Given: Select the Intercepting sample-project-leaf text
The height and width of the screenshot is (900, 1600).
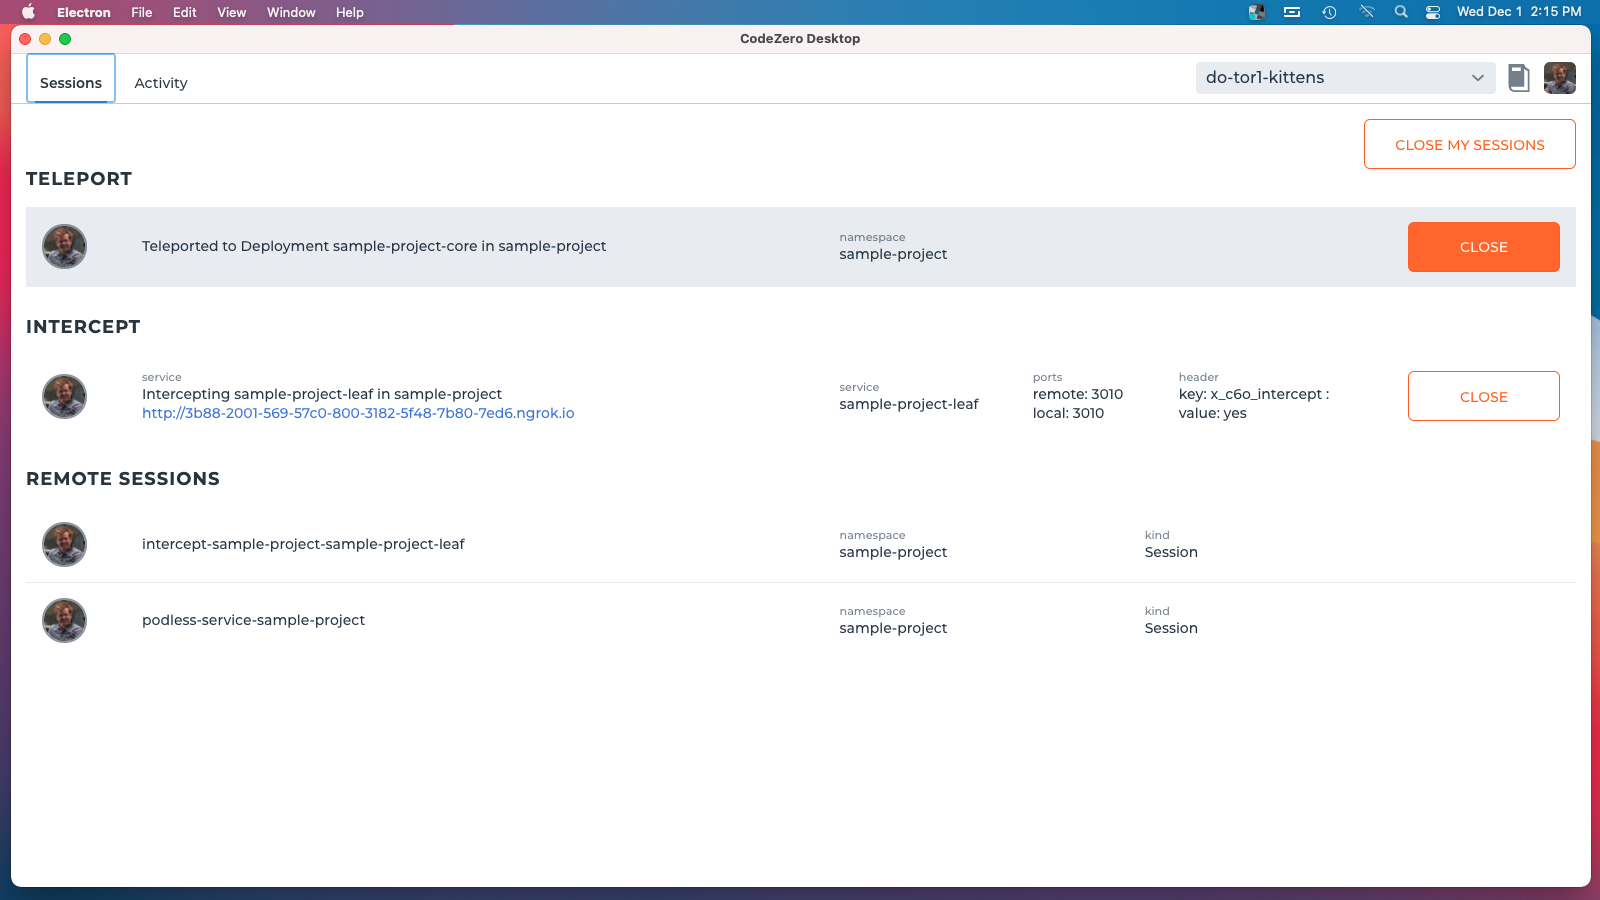Looking at the screenshot, I should point(322,394).
